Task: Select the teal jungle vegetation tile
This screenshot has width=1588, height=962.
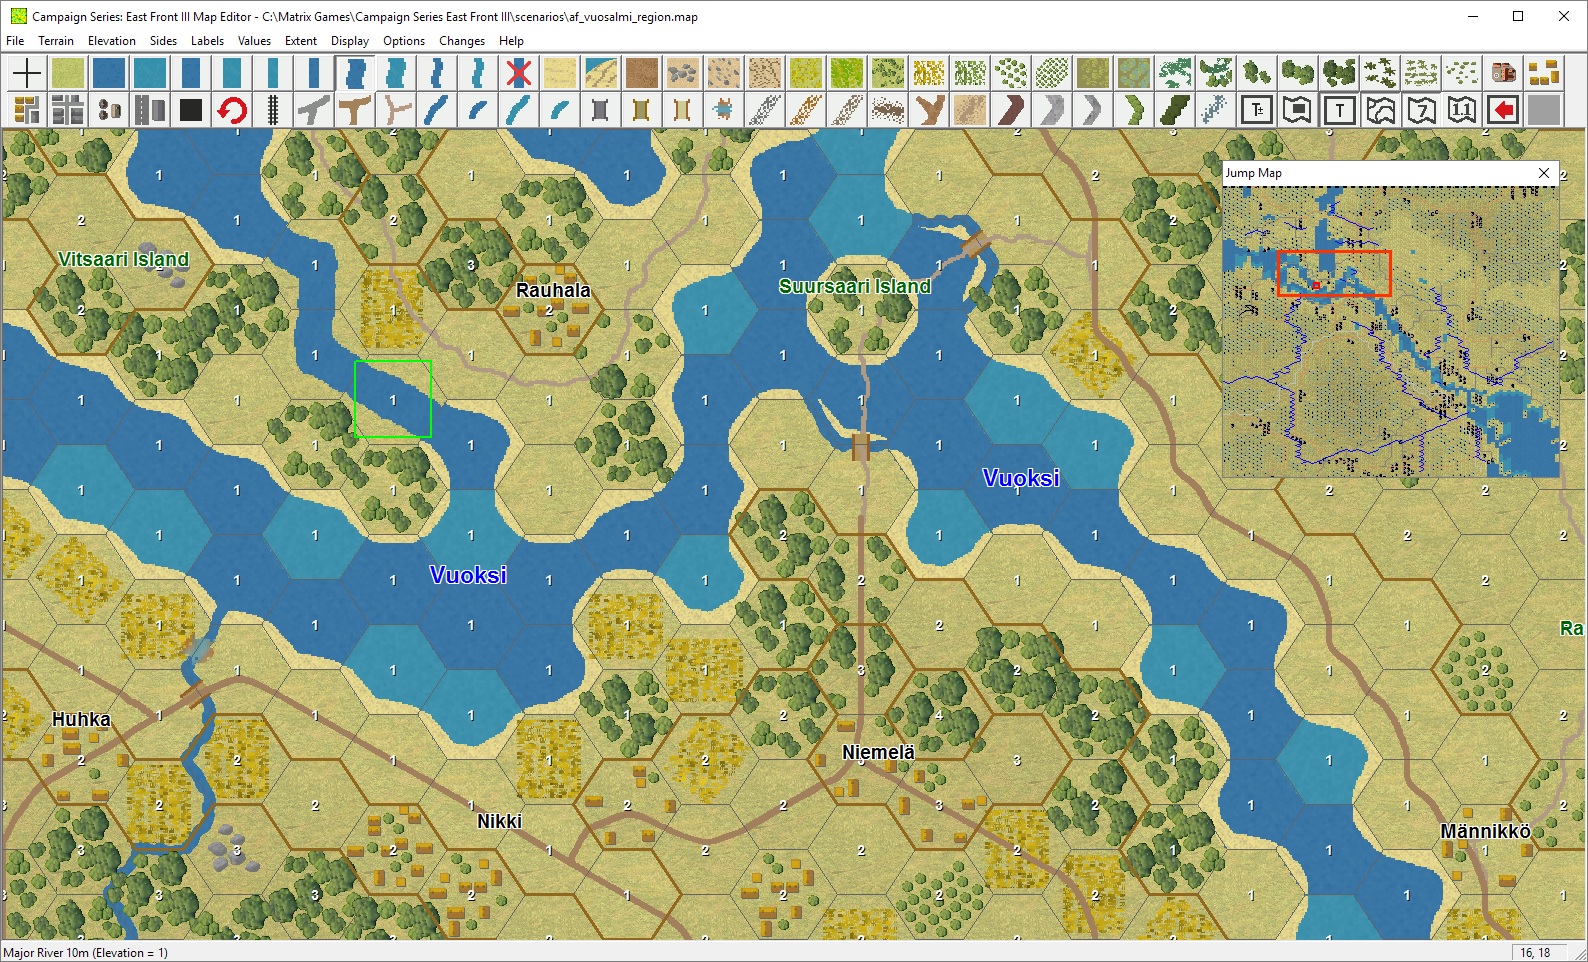Action: click(1174, 73)
